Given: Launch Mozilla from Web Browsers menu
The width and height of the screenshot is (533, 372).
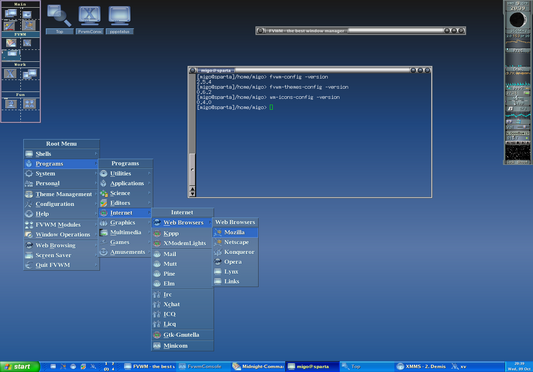Looking at the screenshot, I should pyautogui.click(x=235, y=232).
